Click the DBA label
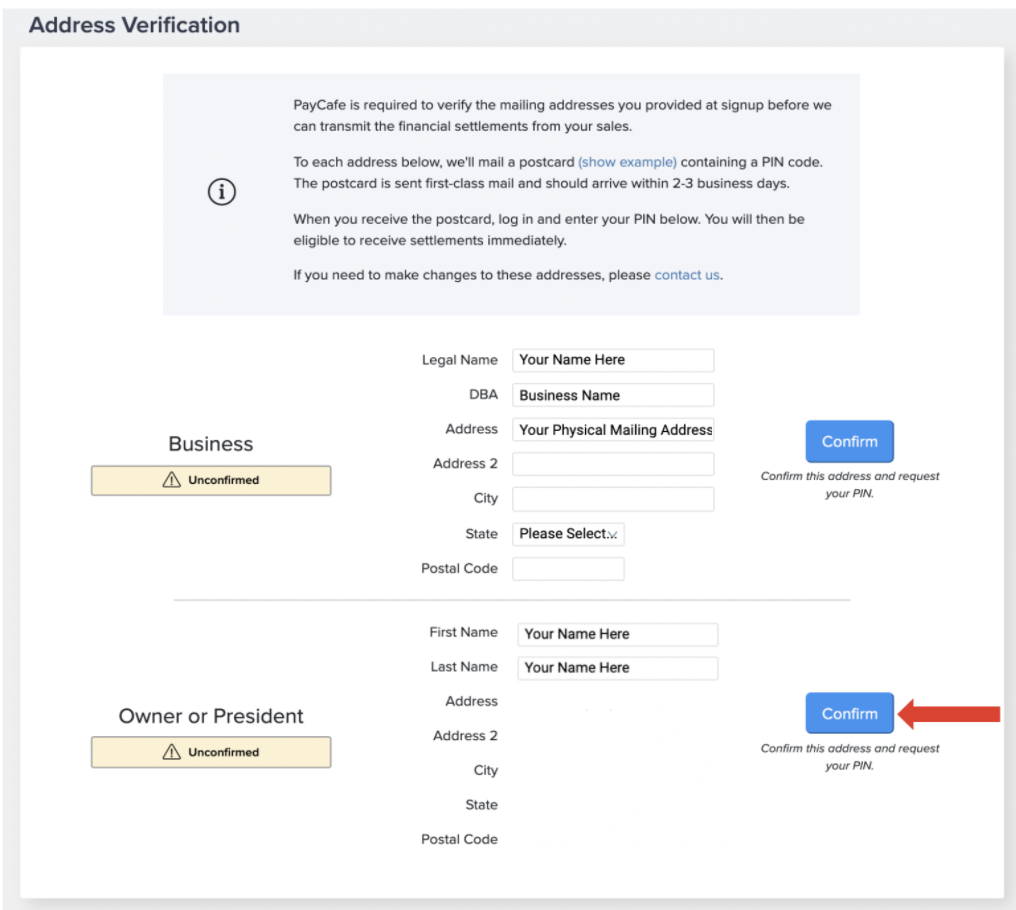Image resolution: width=1016 pixels, height=910 pixels. (x=483, y=395)
